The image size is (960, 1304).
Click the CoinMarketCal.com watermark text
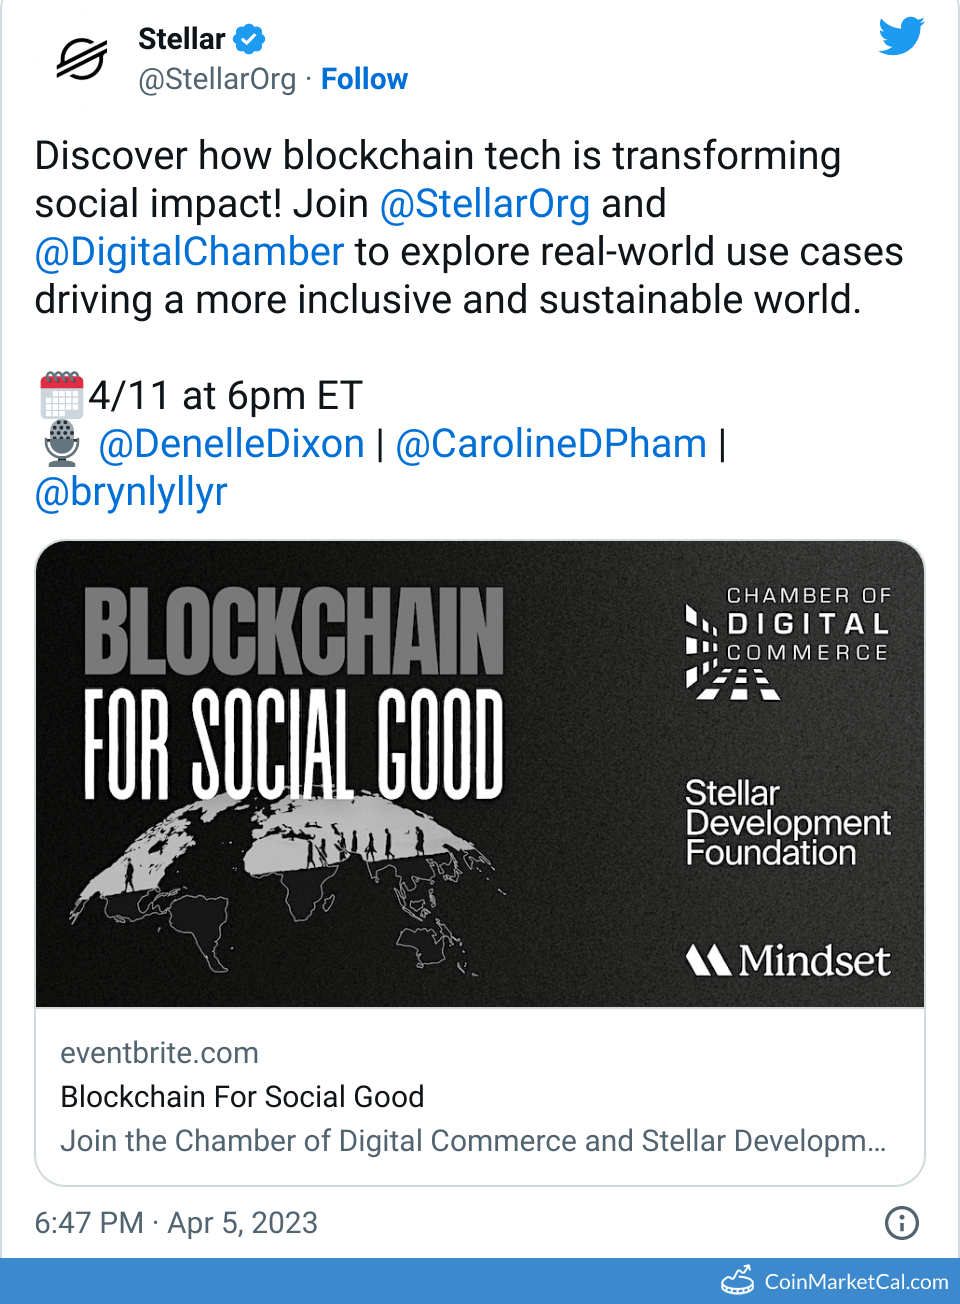pyautogui.click(x=856, y=1282)
